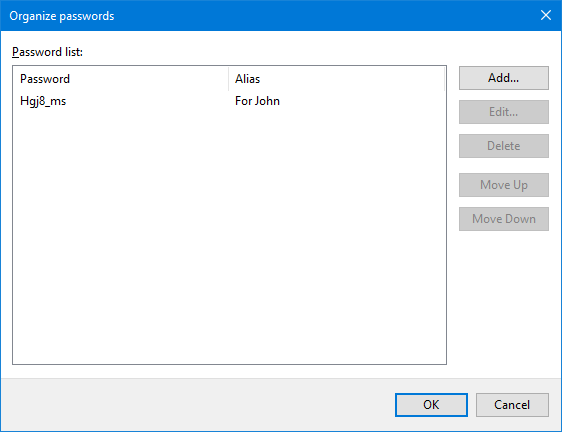This screenshot has height=432, width=562.
Task: Open the Add... password dialog
Action: tap(504, 78)
